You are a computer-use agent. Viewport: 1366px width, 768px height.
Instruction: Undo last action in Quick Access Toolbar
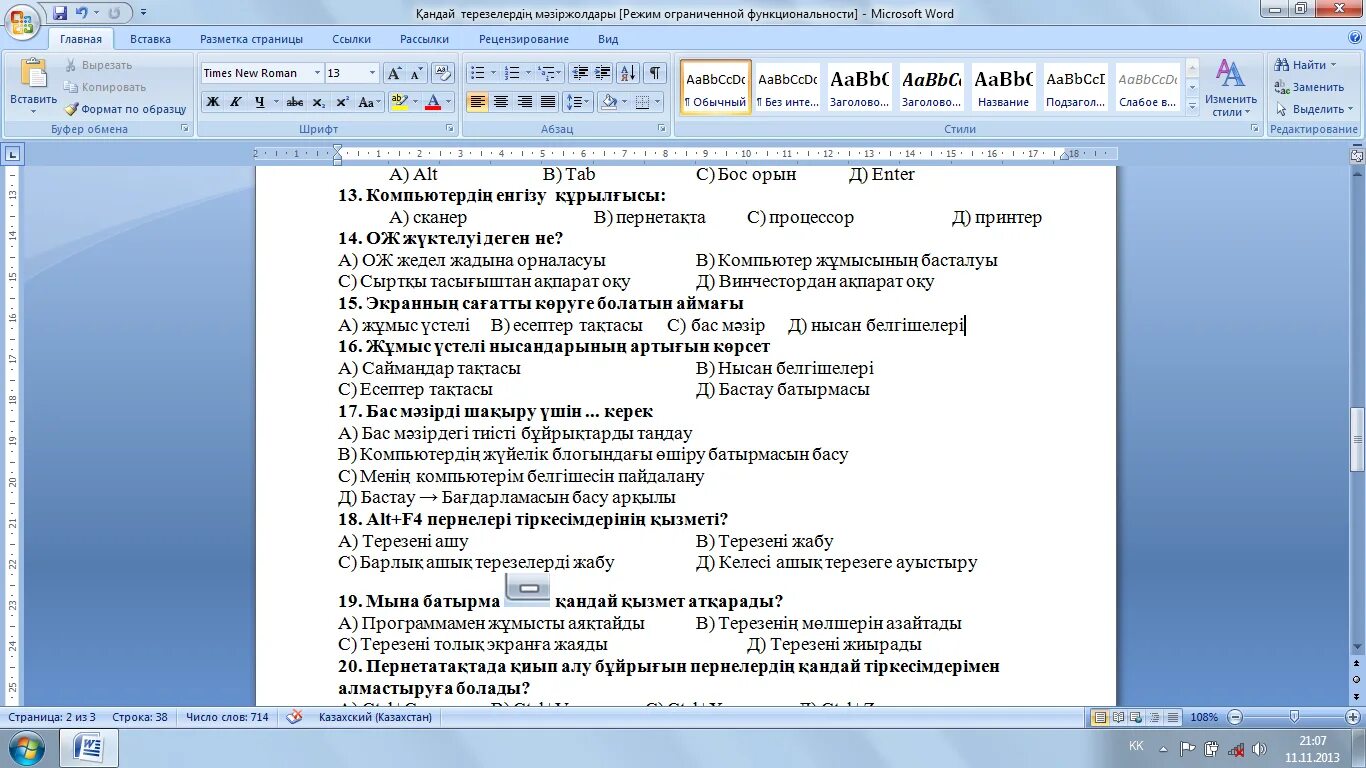pyautogui.click(x=82, y=13)
